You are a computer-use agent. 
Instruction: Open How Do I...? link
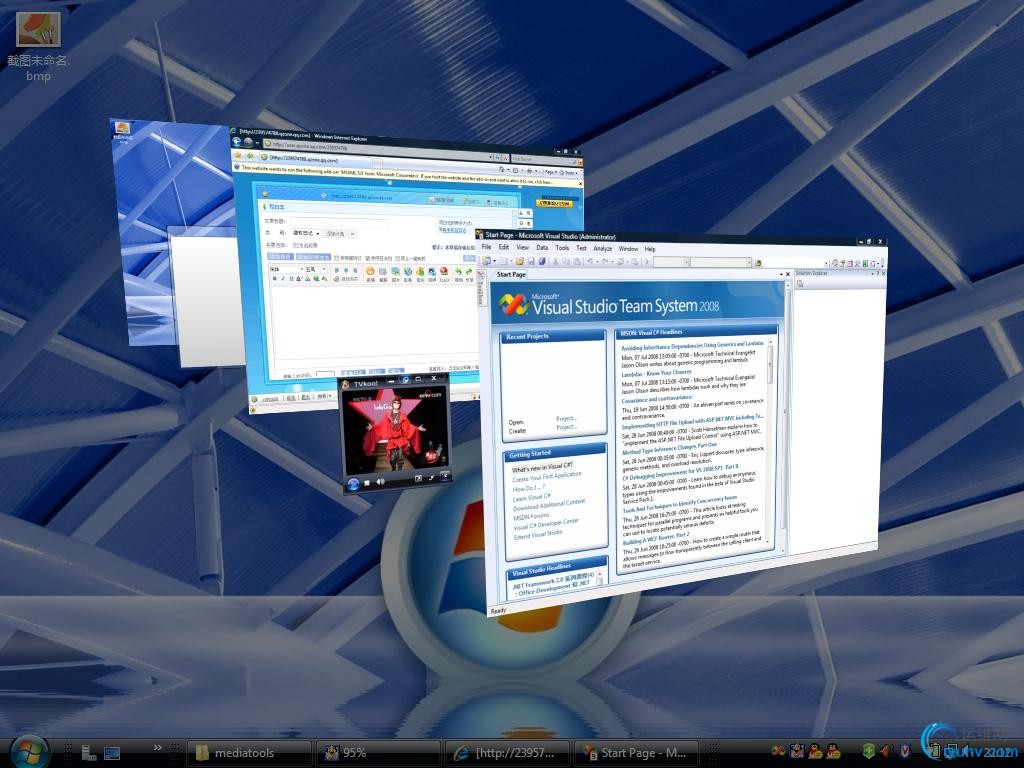[x=528, y=488]
